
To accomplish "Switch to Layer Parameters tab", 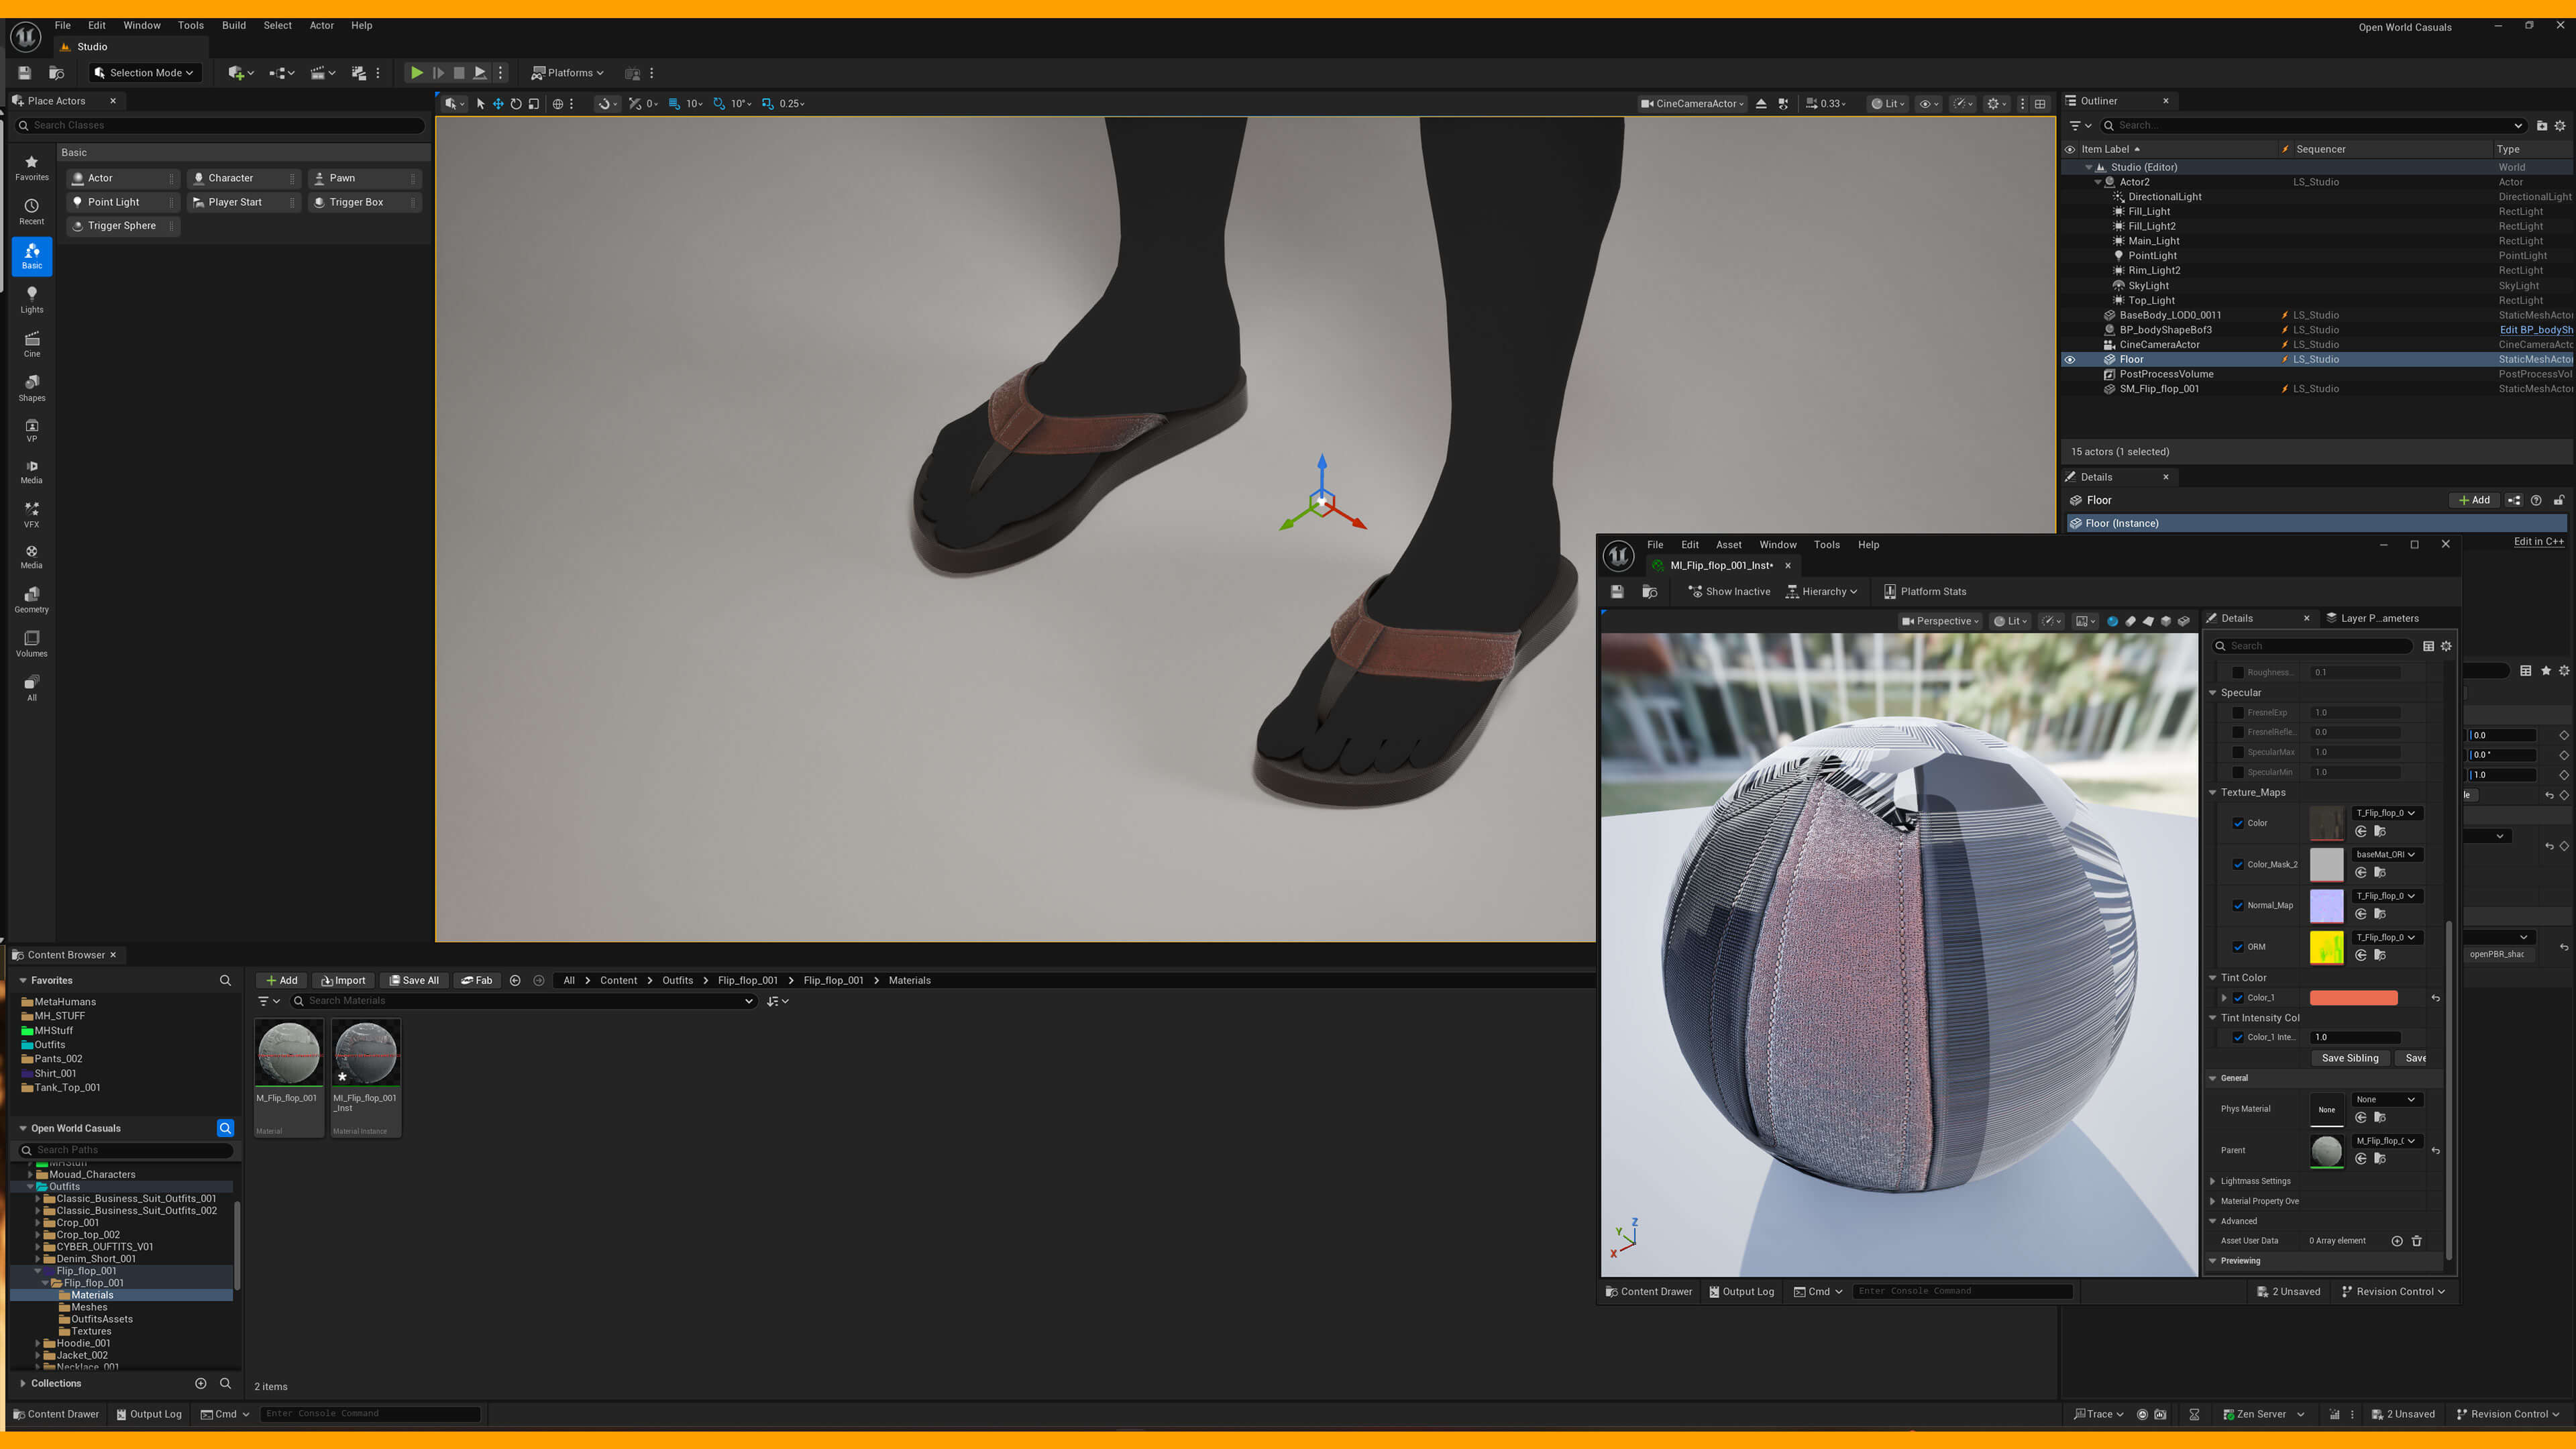I will [x=2379, y=618].
